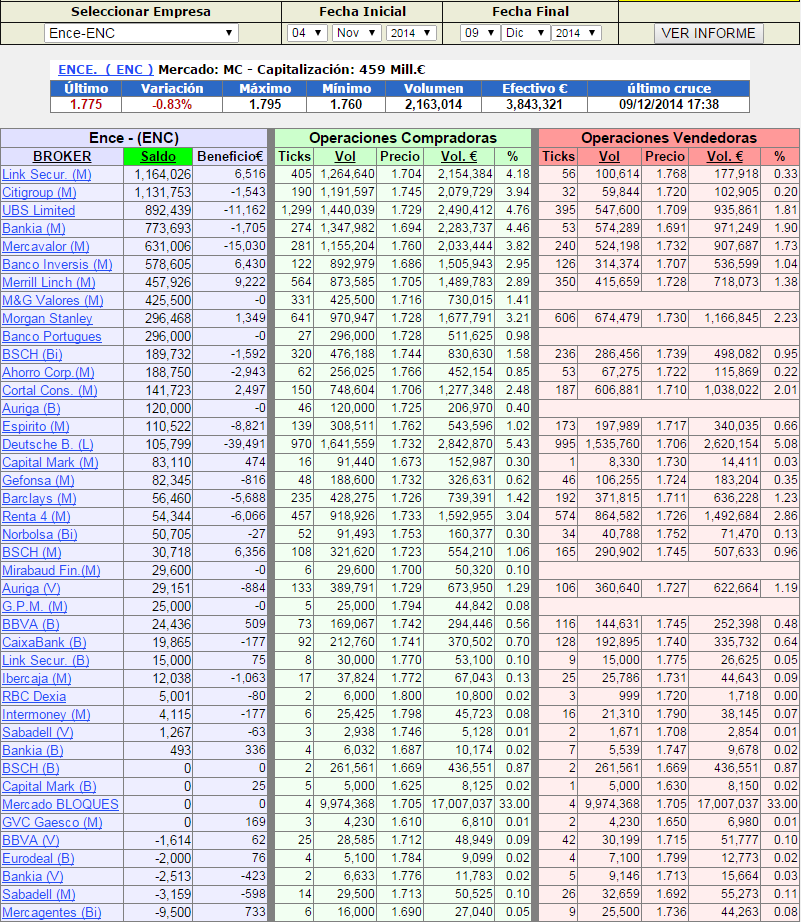Open the Barclays (M) broker link
Screen dimensions: 801x922
coord(39,499)
